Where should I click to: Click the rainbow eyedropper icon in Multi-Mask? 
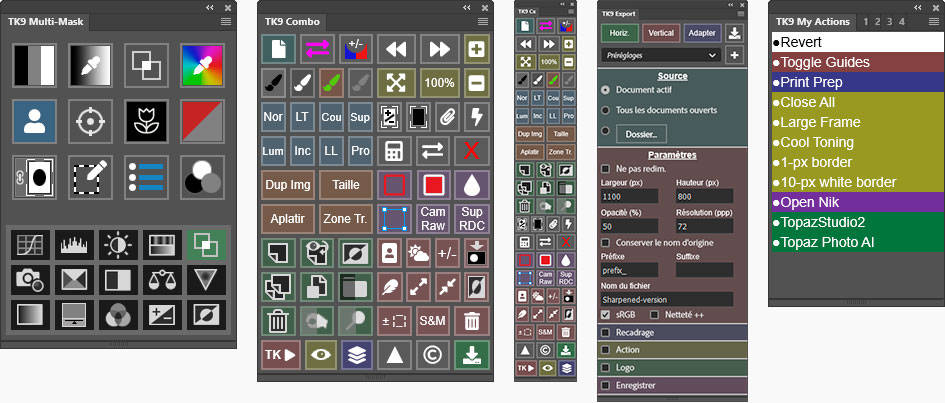coord(202,67)
